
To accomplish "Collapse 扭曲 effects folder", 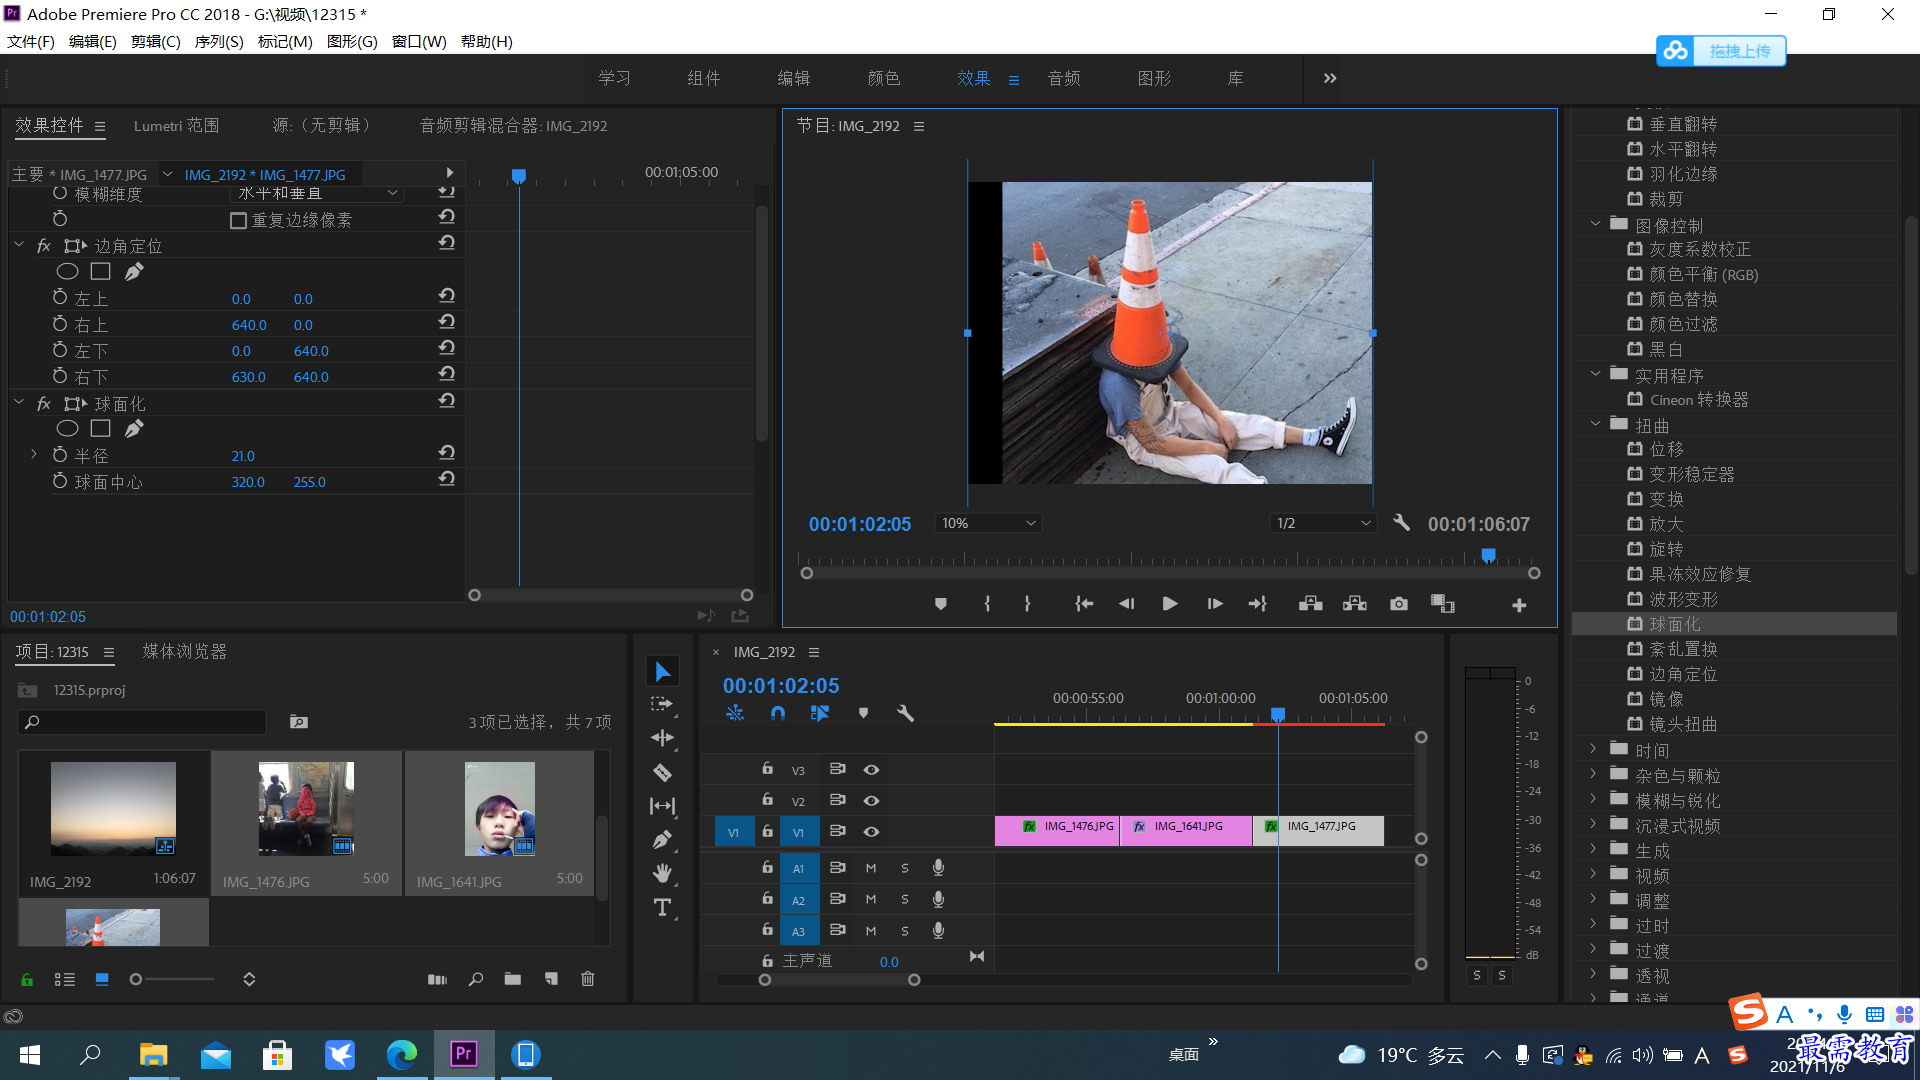I will pyautogui.click(x=1595, y=424).
